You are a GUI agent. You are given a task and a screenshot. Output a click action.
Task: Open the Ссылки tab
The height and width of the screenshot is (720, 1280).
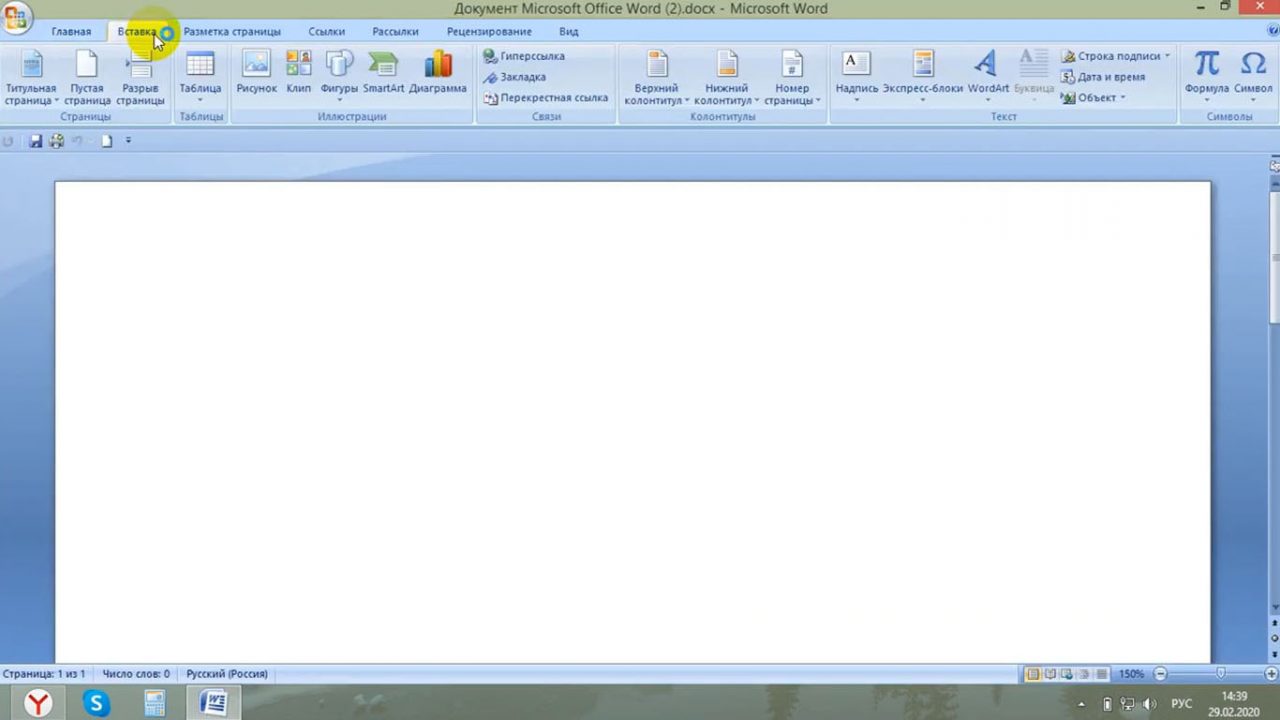point(327,32)
